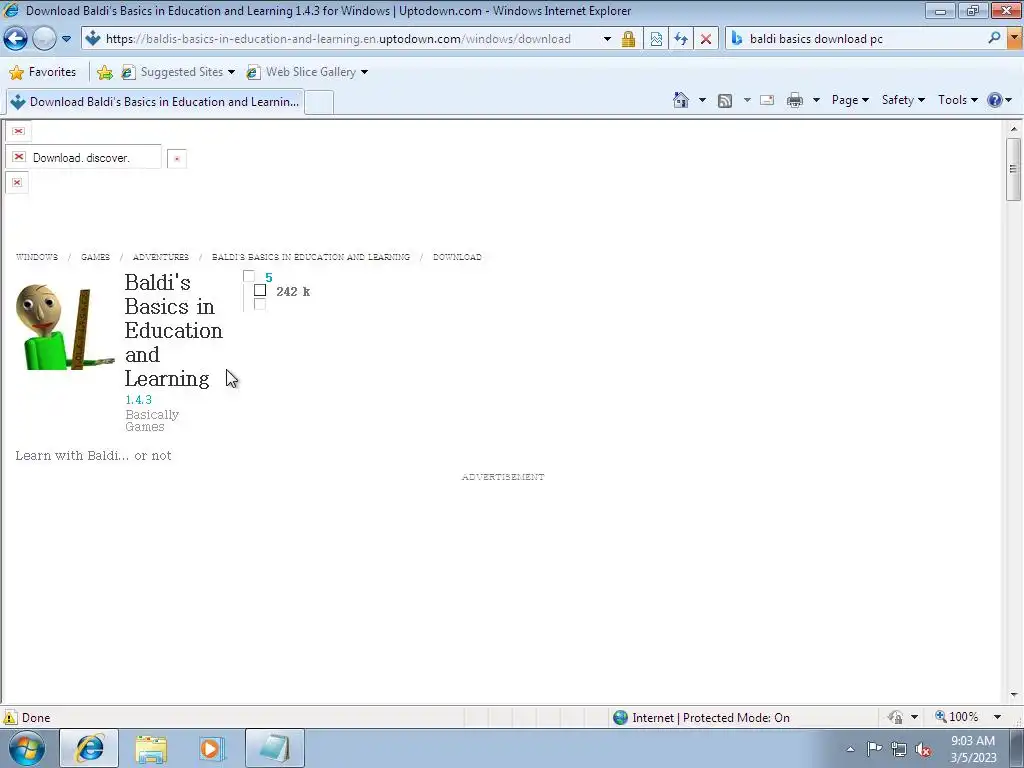Click the Read Mail icon

point(767,100)
